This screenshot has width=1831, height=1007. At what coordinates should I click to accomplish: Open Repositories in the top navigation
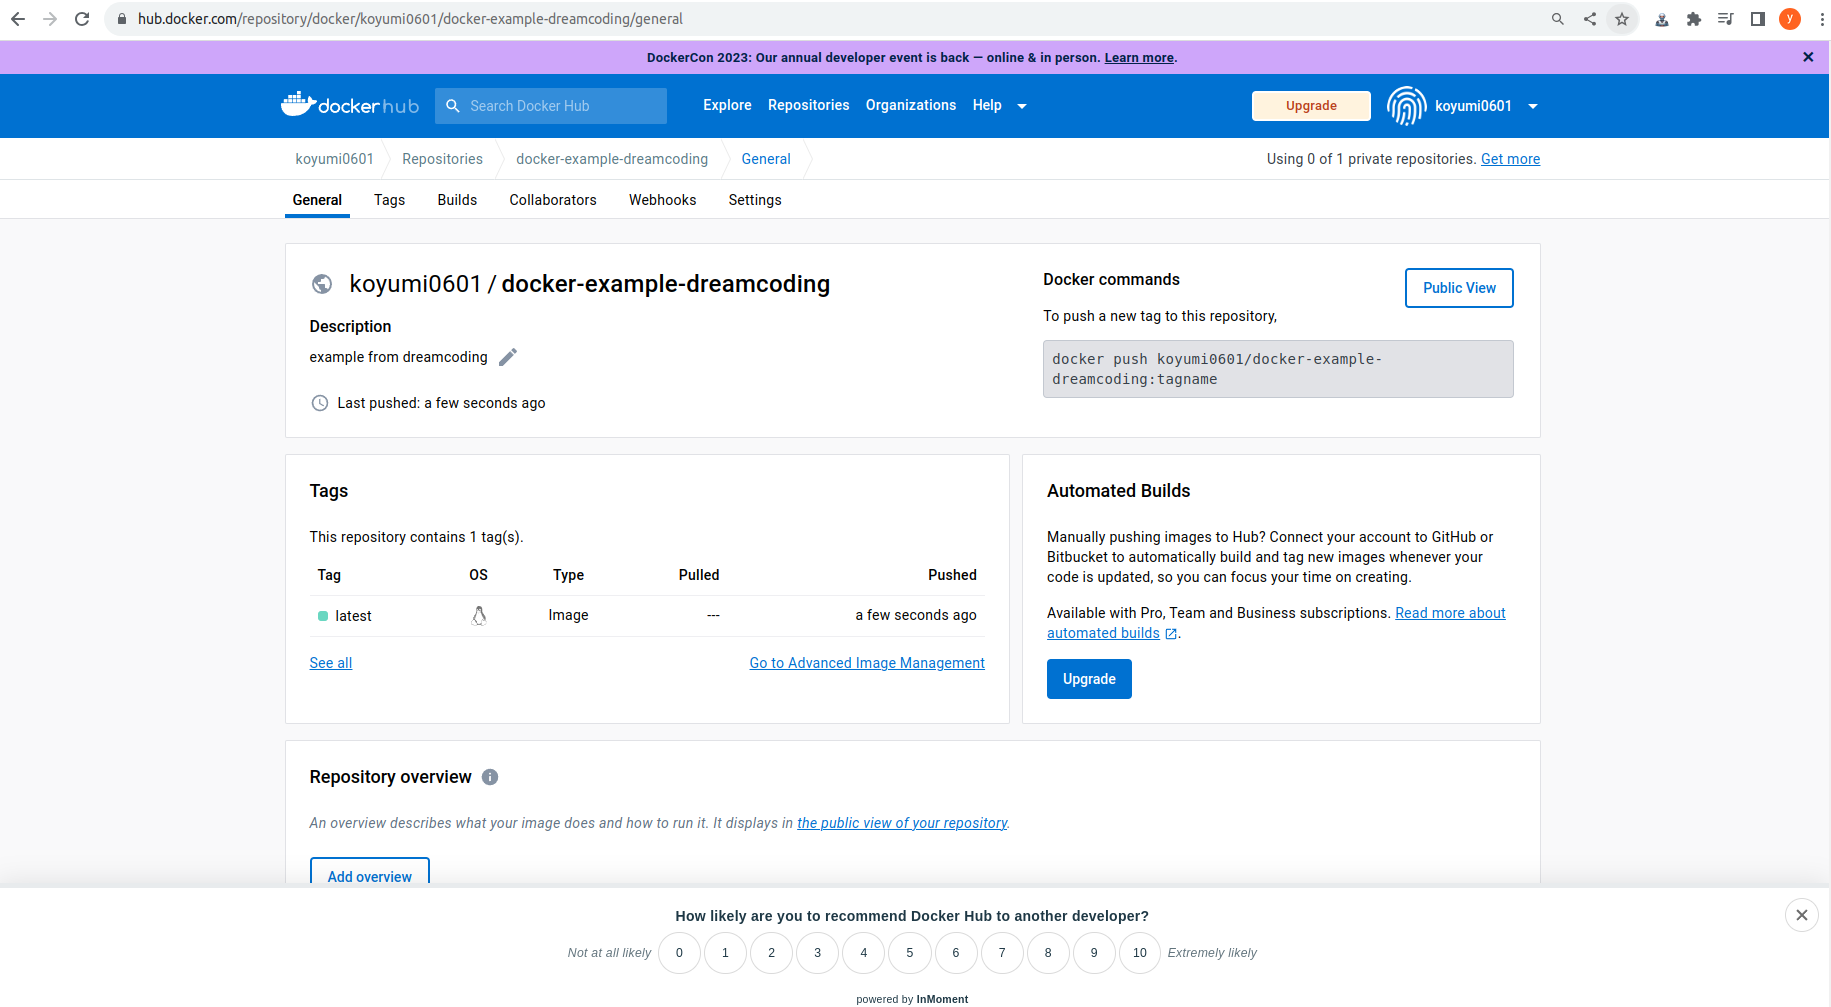coord(808,105)
